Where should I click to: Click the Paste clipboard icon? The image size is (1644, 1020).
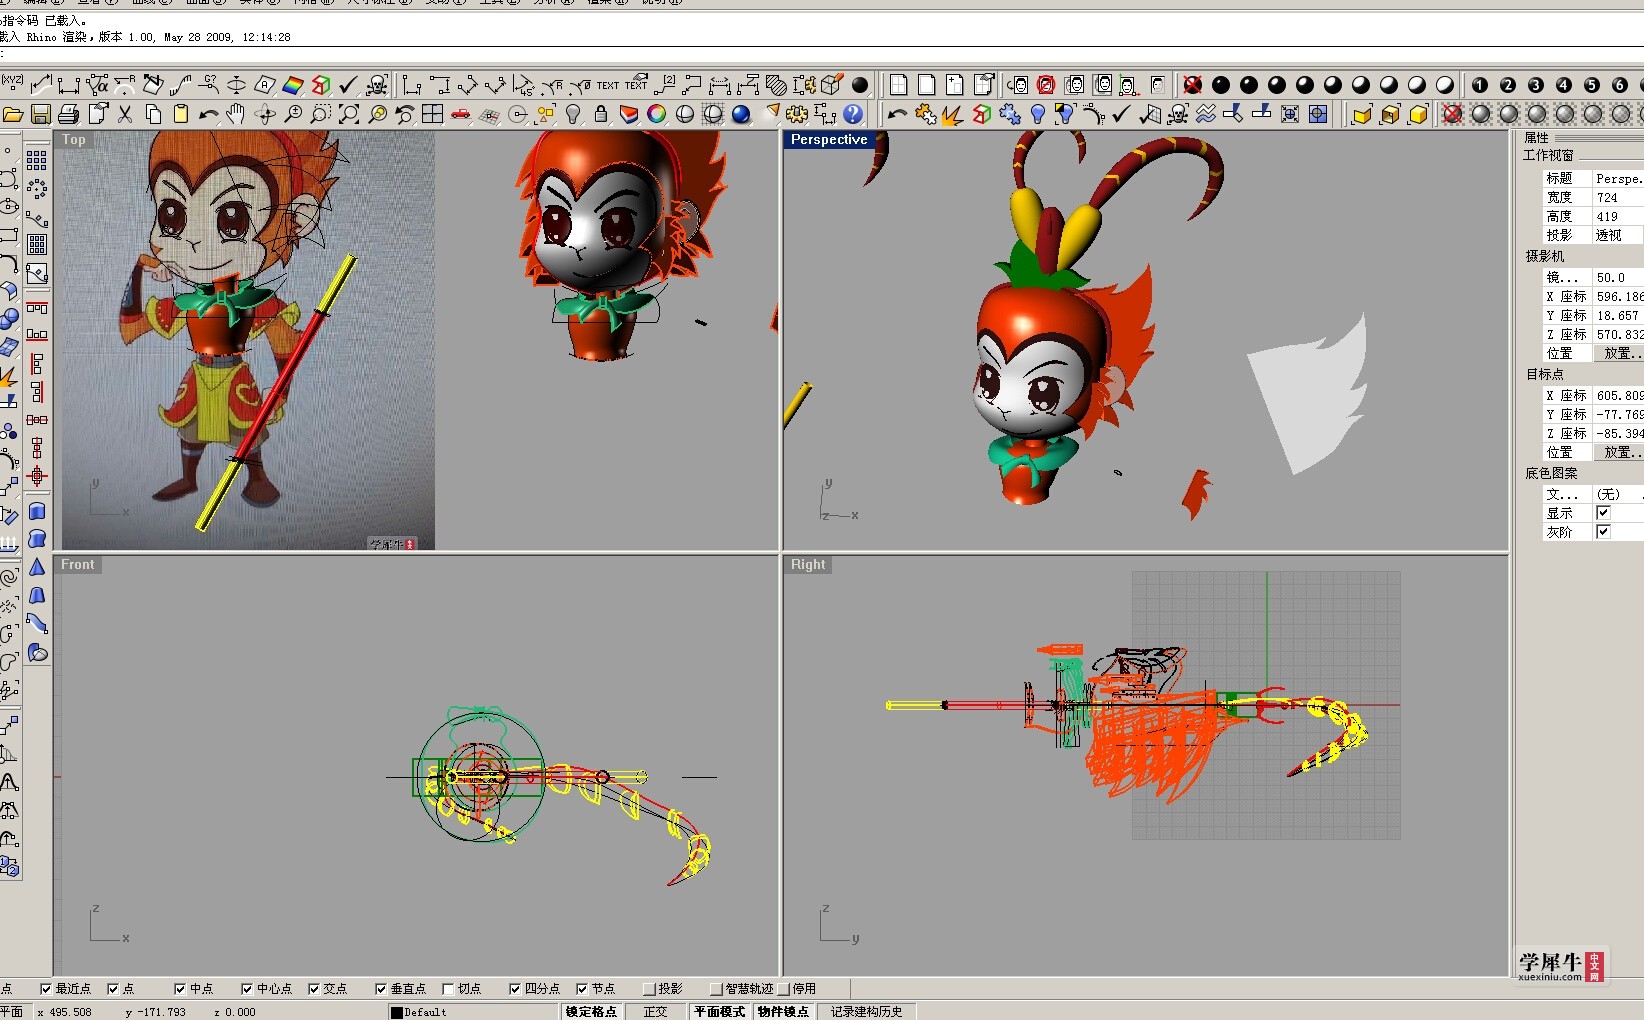point(181,114)
